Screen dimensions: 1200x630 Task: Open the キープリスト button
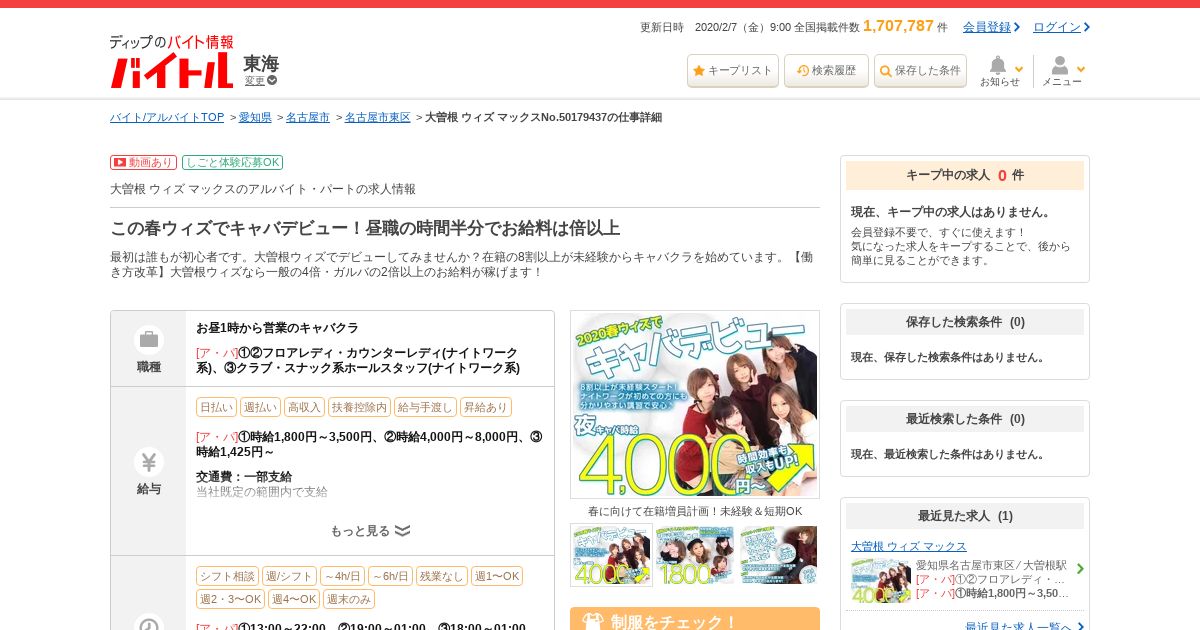(733, 71)
